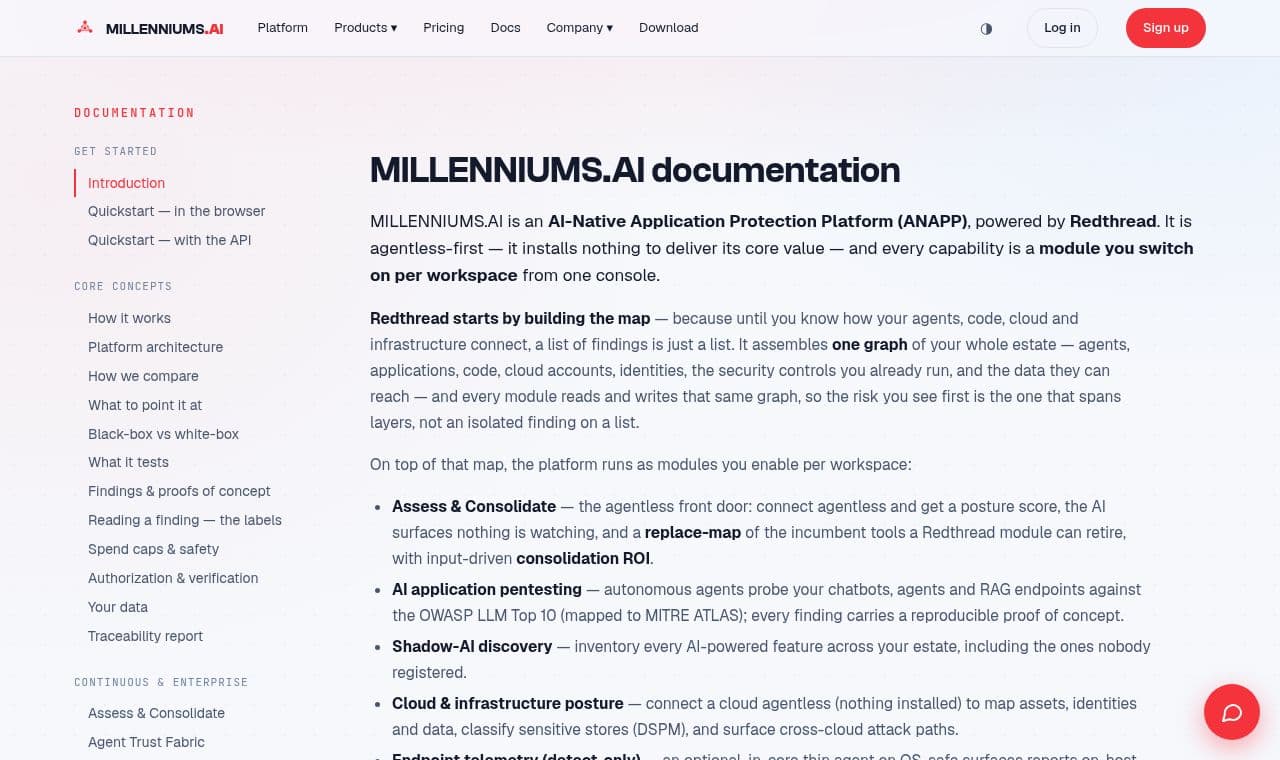Open Findings & proofs of concept

click(x=179, y=491)
